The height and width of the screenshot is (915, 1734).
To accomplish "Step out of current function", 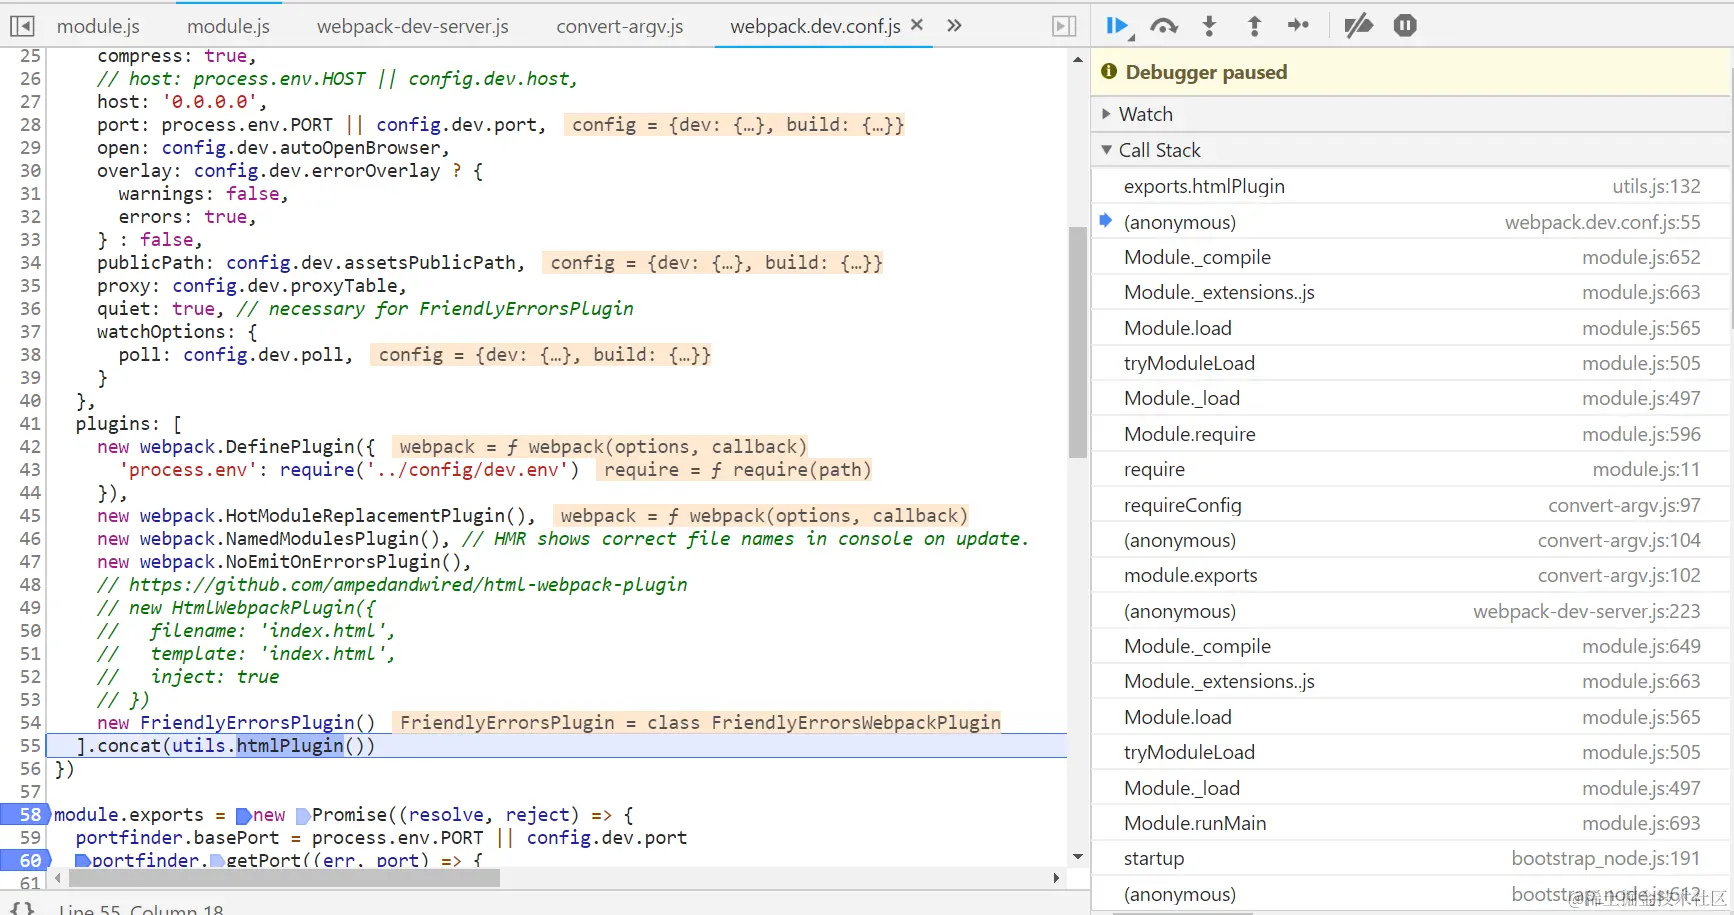I will pos(1254,26).
